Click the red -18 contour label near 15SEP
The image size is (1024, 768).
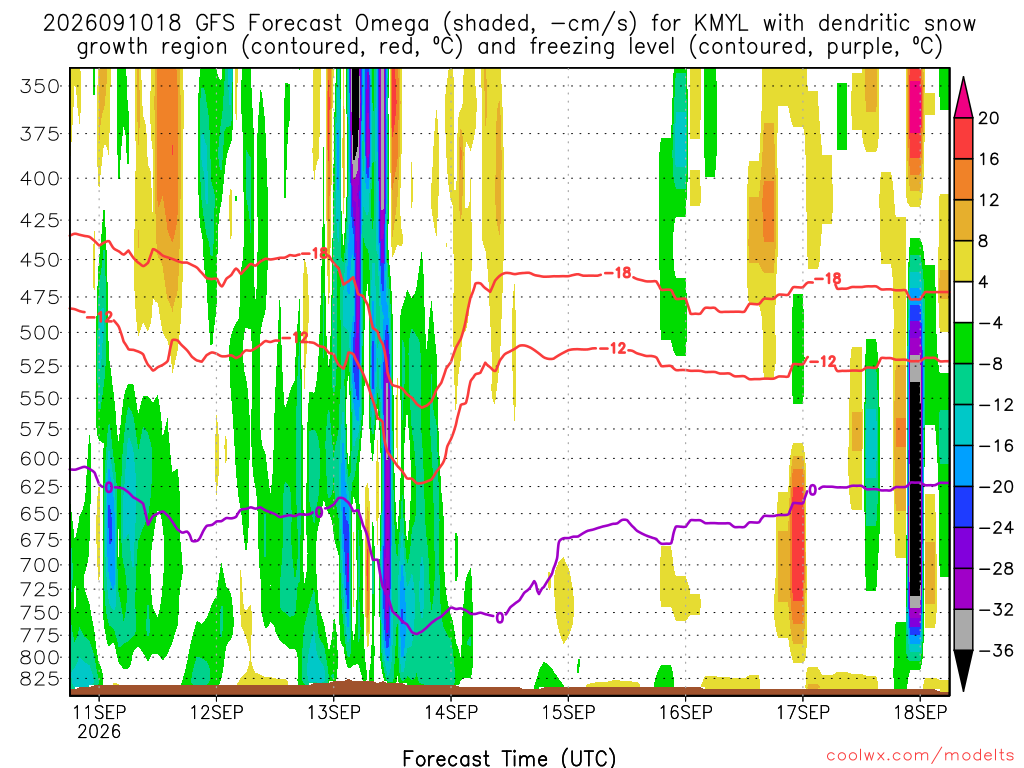coord(617,272)
